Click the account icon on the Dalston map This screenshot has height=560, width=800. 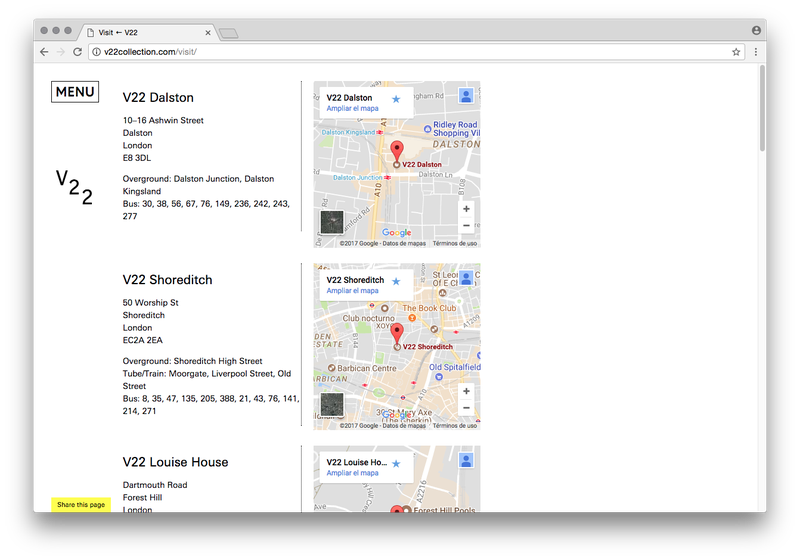coord(466,95)
